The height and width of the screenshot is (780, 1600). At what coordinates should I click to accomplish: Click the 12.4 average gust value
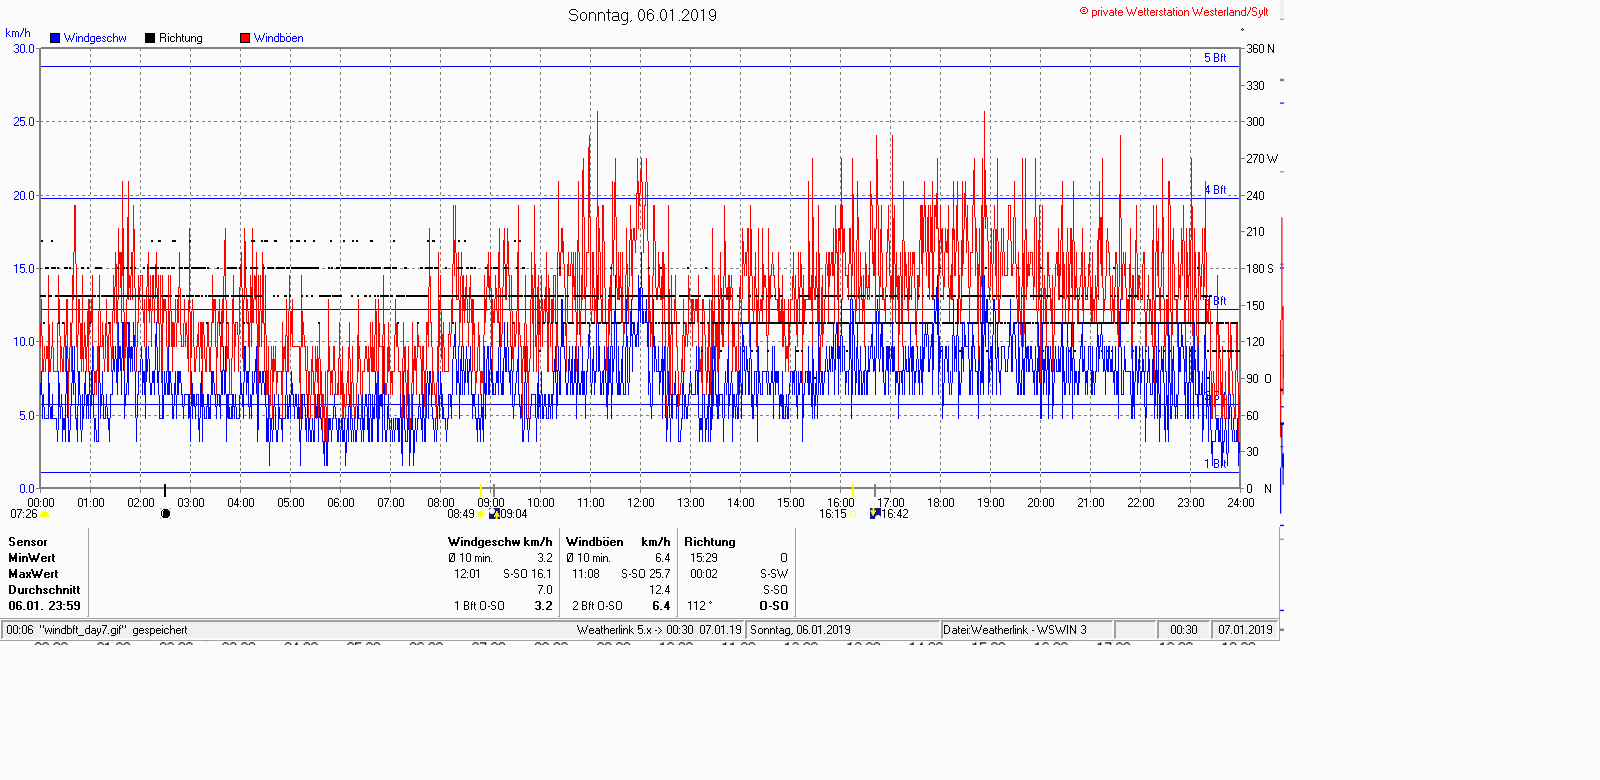click(x=660, y=590)
